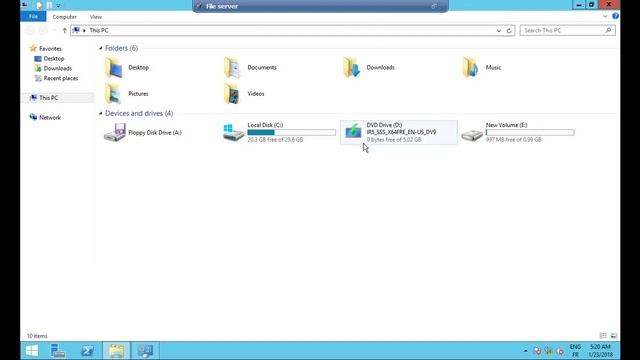Click This PC in address bar
The image size is (640, 360).
99,30
